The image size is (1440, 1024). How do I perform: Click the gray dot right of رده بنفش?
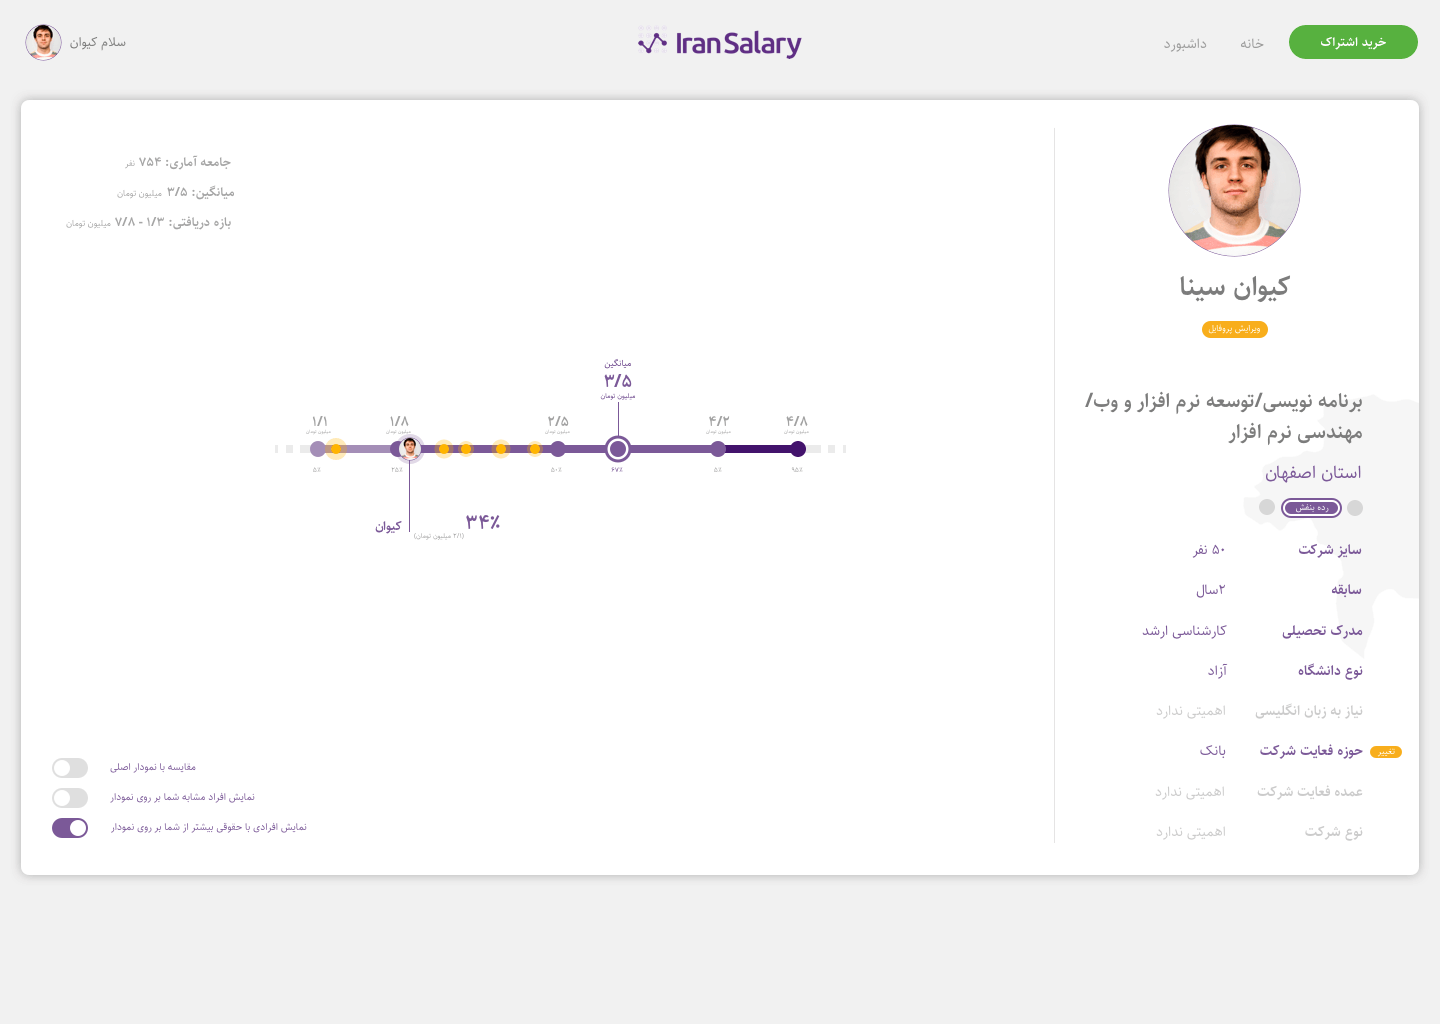point(1355,508)
